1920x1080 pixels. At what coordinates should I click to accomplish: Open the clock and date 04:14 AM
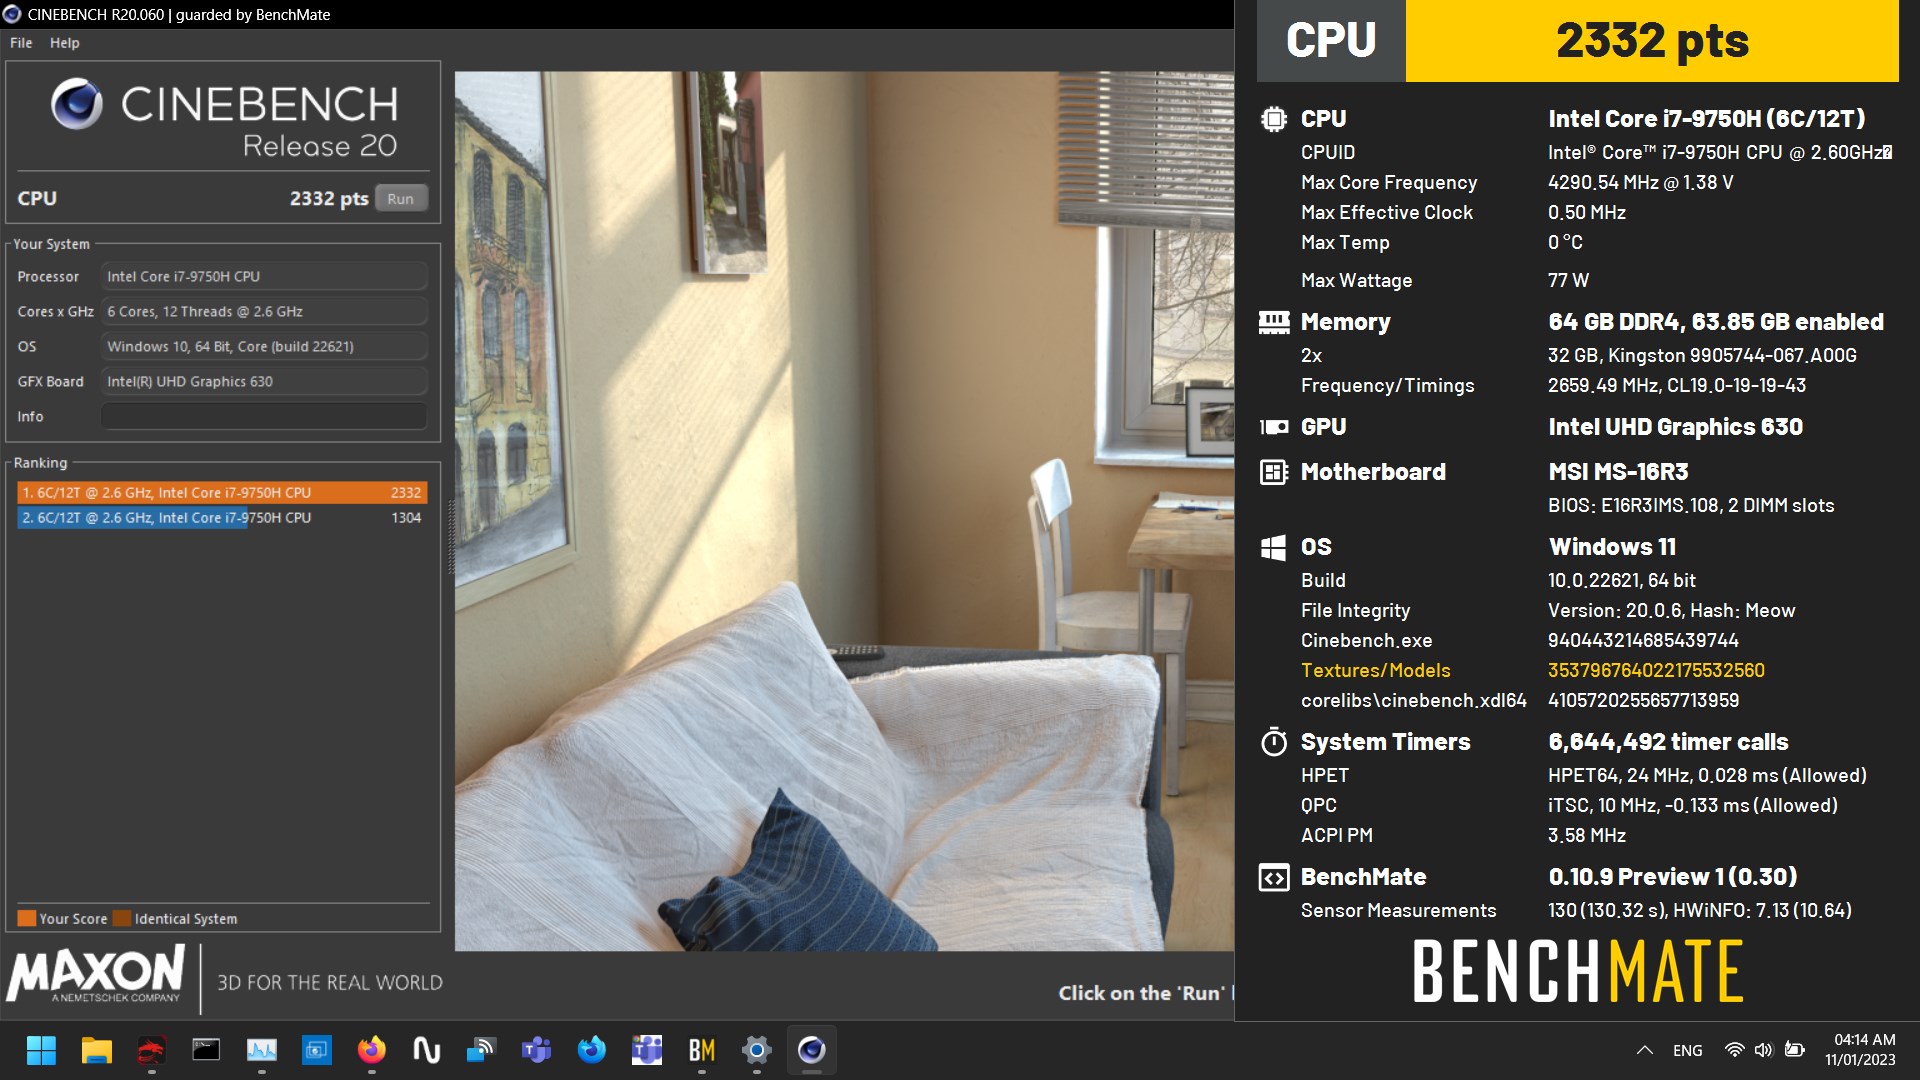coord(1862,1050)
